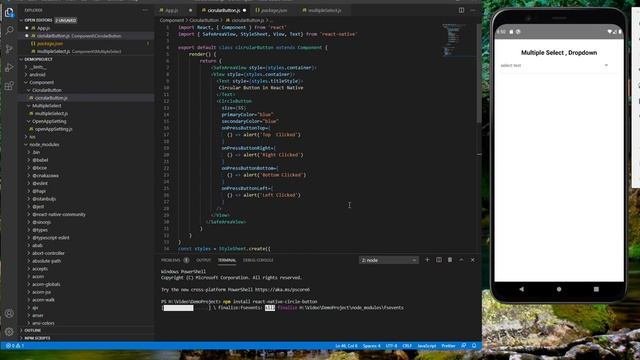Viewport: 640px width, 360px height.
Task: Create a new terminal with plus icon
Action: 427,260
